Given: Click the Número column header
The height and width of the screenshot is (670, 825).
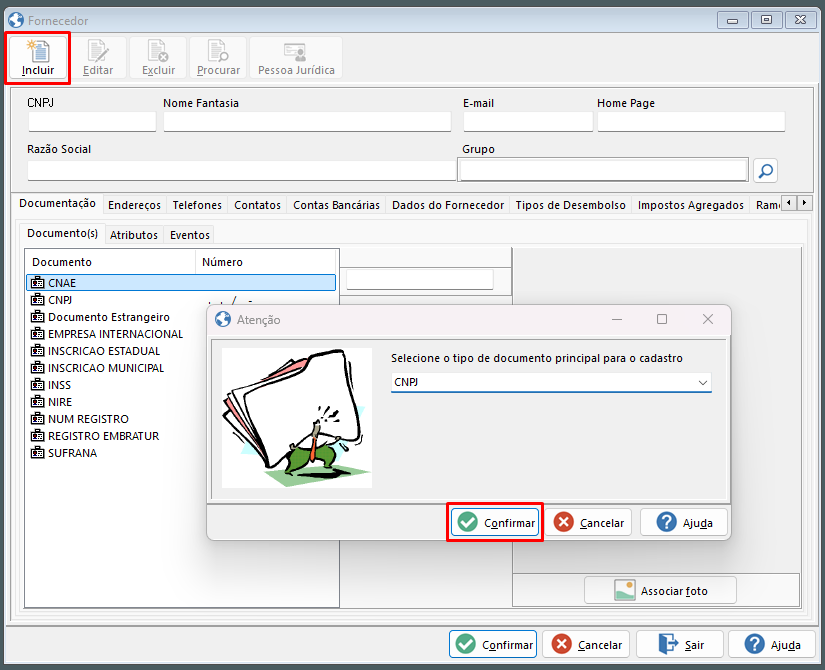Looking at the screenshot, I should [x=266, y=262].
